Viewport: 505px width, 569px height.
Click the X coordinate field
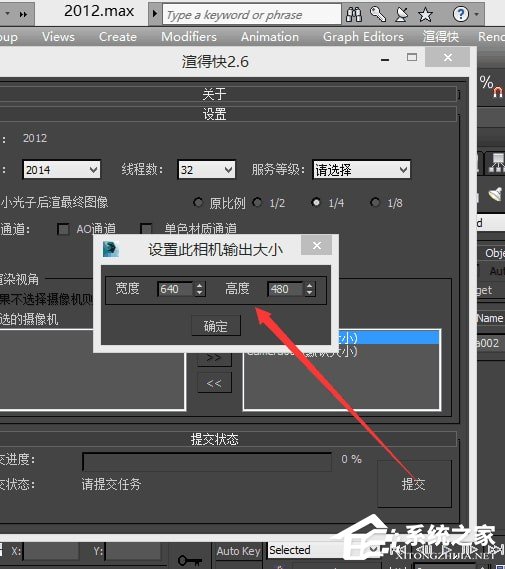click(51, 551)
